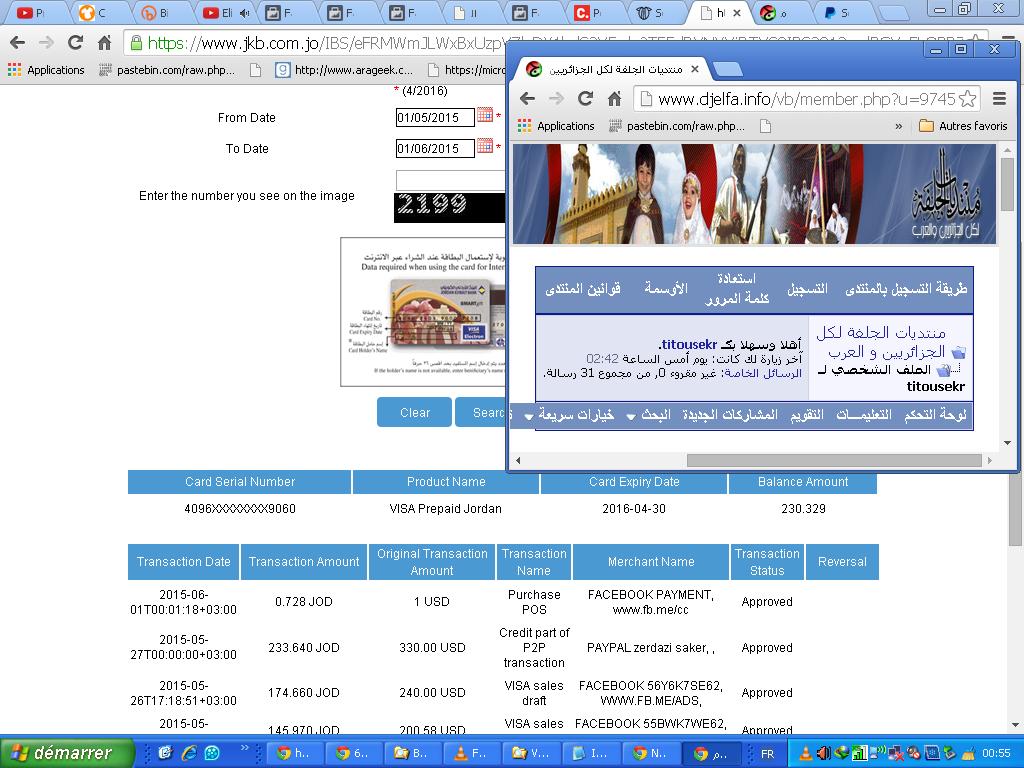This screenshot has height=768, width=1024.
Task: Open home page in the jkb.com.jo window
Action: pyautogui.click(x=104, y=43)
